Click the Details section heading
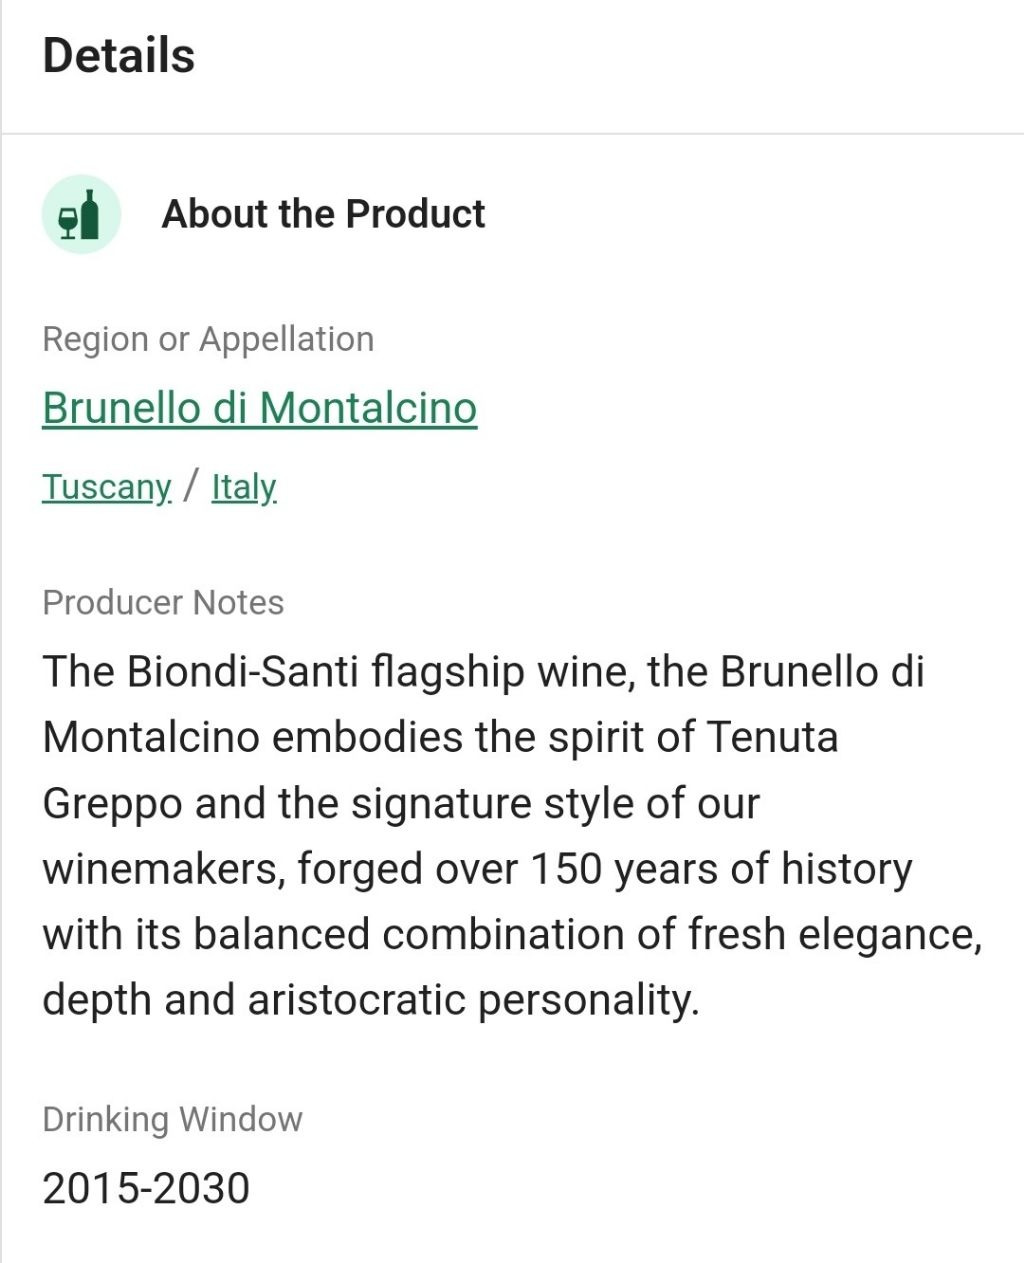This screenshot has width=1024, height=1263. point(119,55)
